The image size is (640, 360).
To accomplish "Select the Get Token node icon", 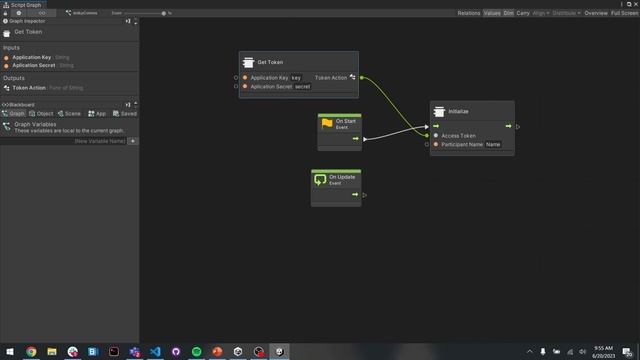I will 248,62.
